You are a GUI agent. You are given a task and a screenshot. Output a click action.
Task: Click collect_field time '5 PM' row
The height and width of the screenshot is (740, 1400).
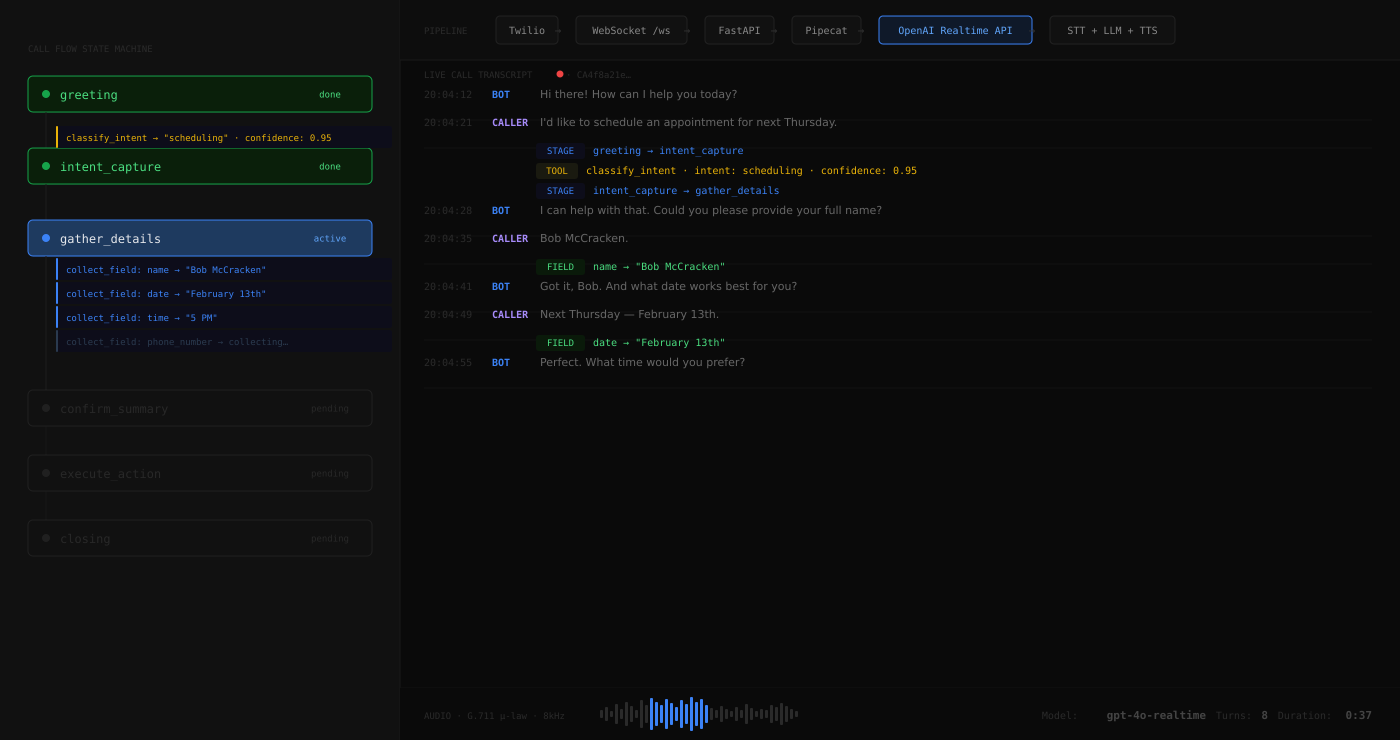point(224,318)
